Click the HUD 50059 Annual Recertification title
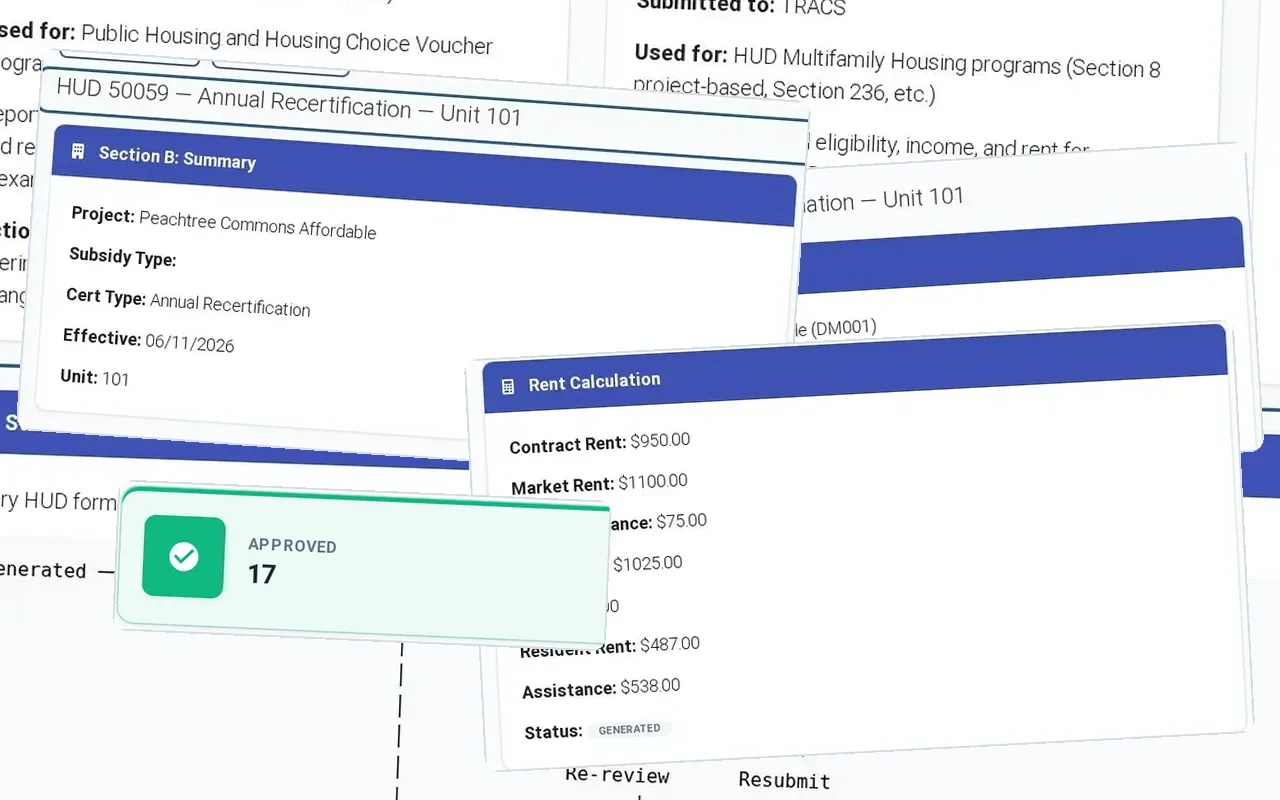The width and height of the screenshot is (1280, 800). tap(289, 100)
